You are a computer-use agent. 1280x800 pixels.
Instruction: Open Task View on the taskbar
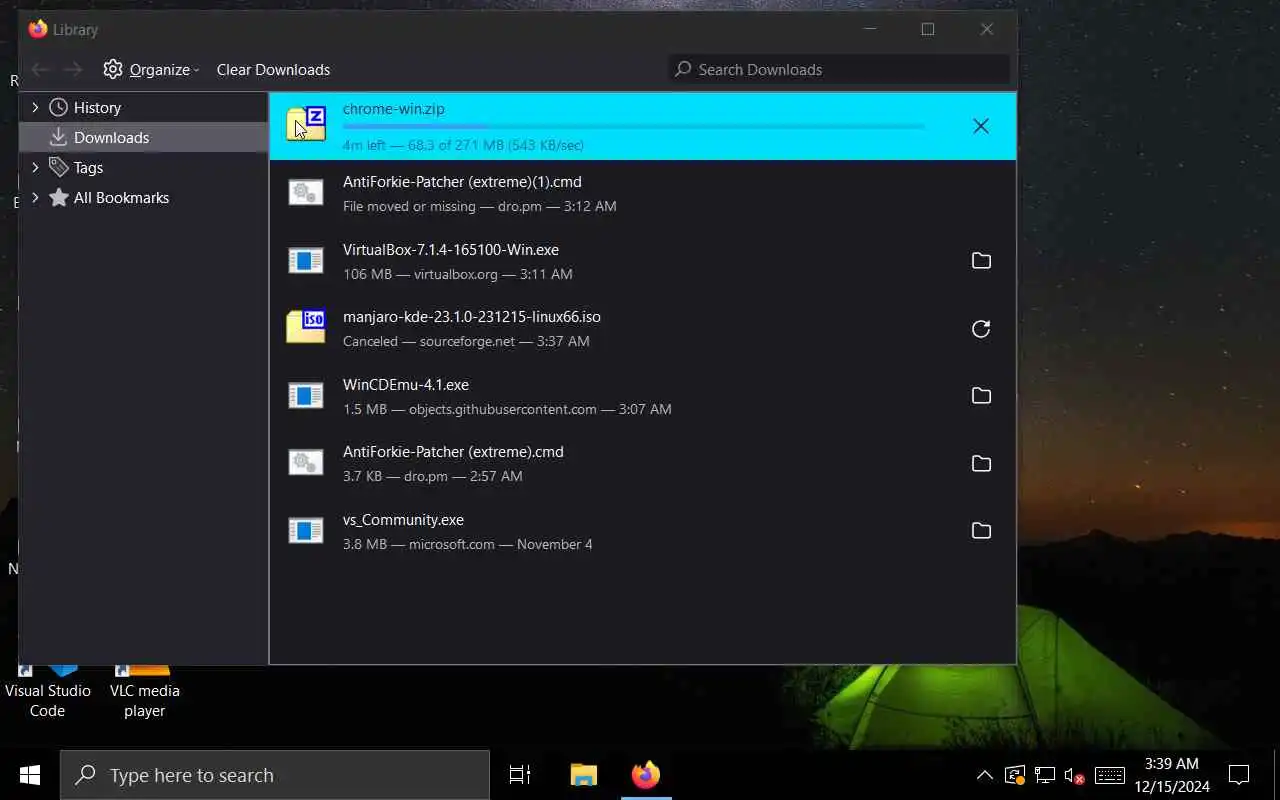click(x=520, y=775)
